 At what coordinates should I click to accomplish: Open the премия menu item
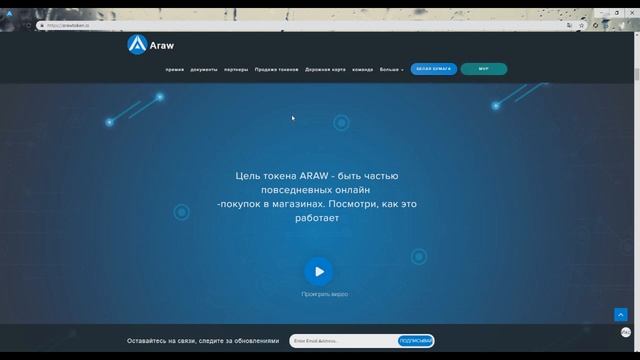pos(175,70)
